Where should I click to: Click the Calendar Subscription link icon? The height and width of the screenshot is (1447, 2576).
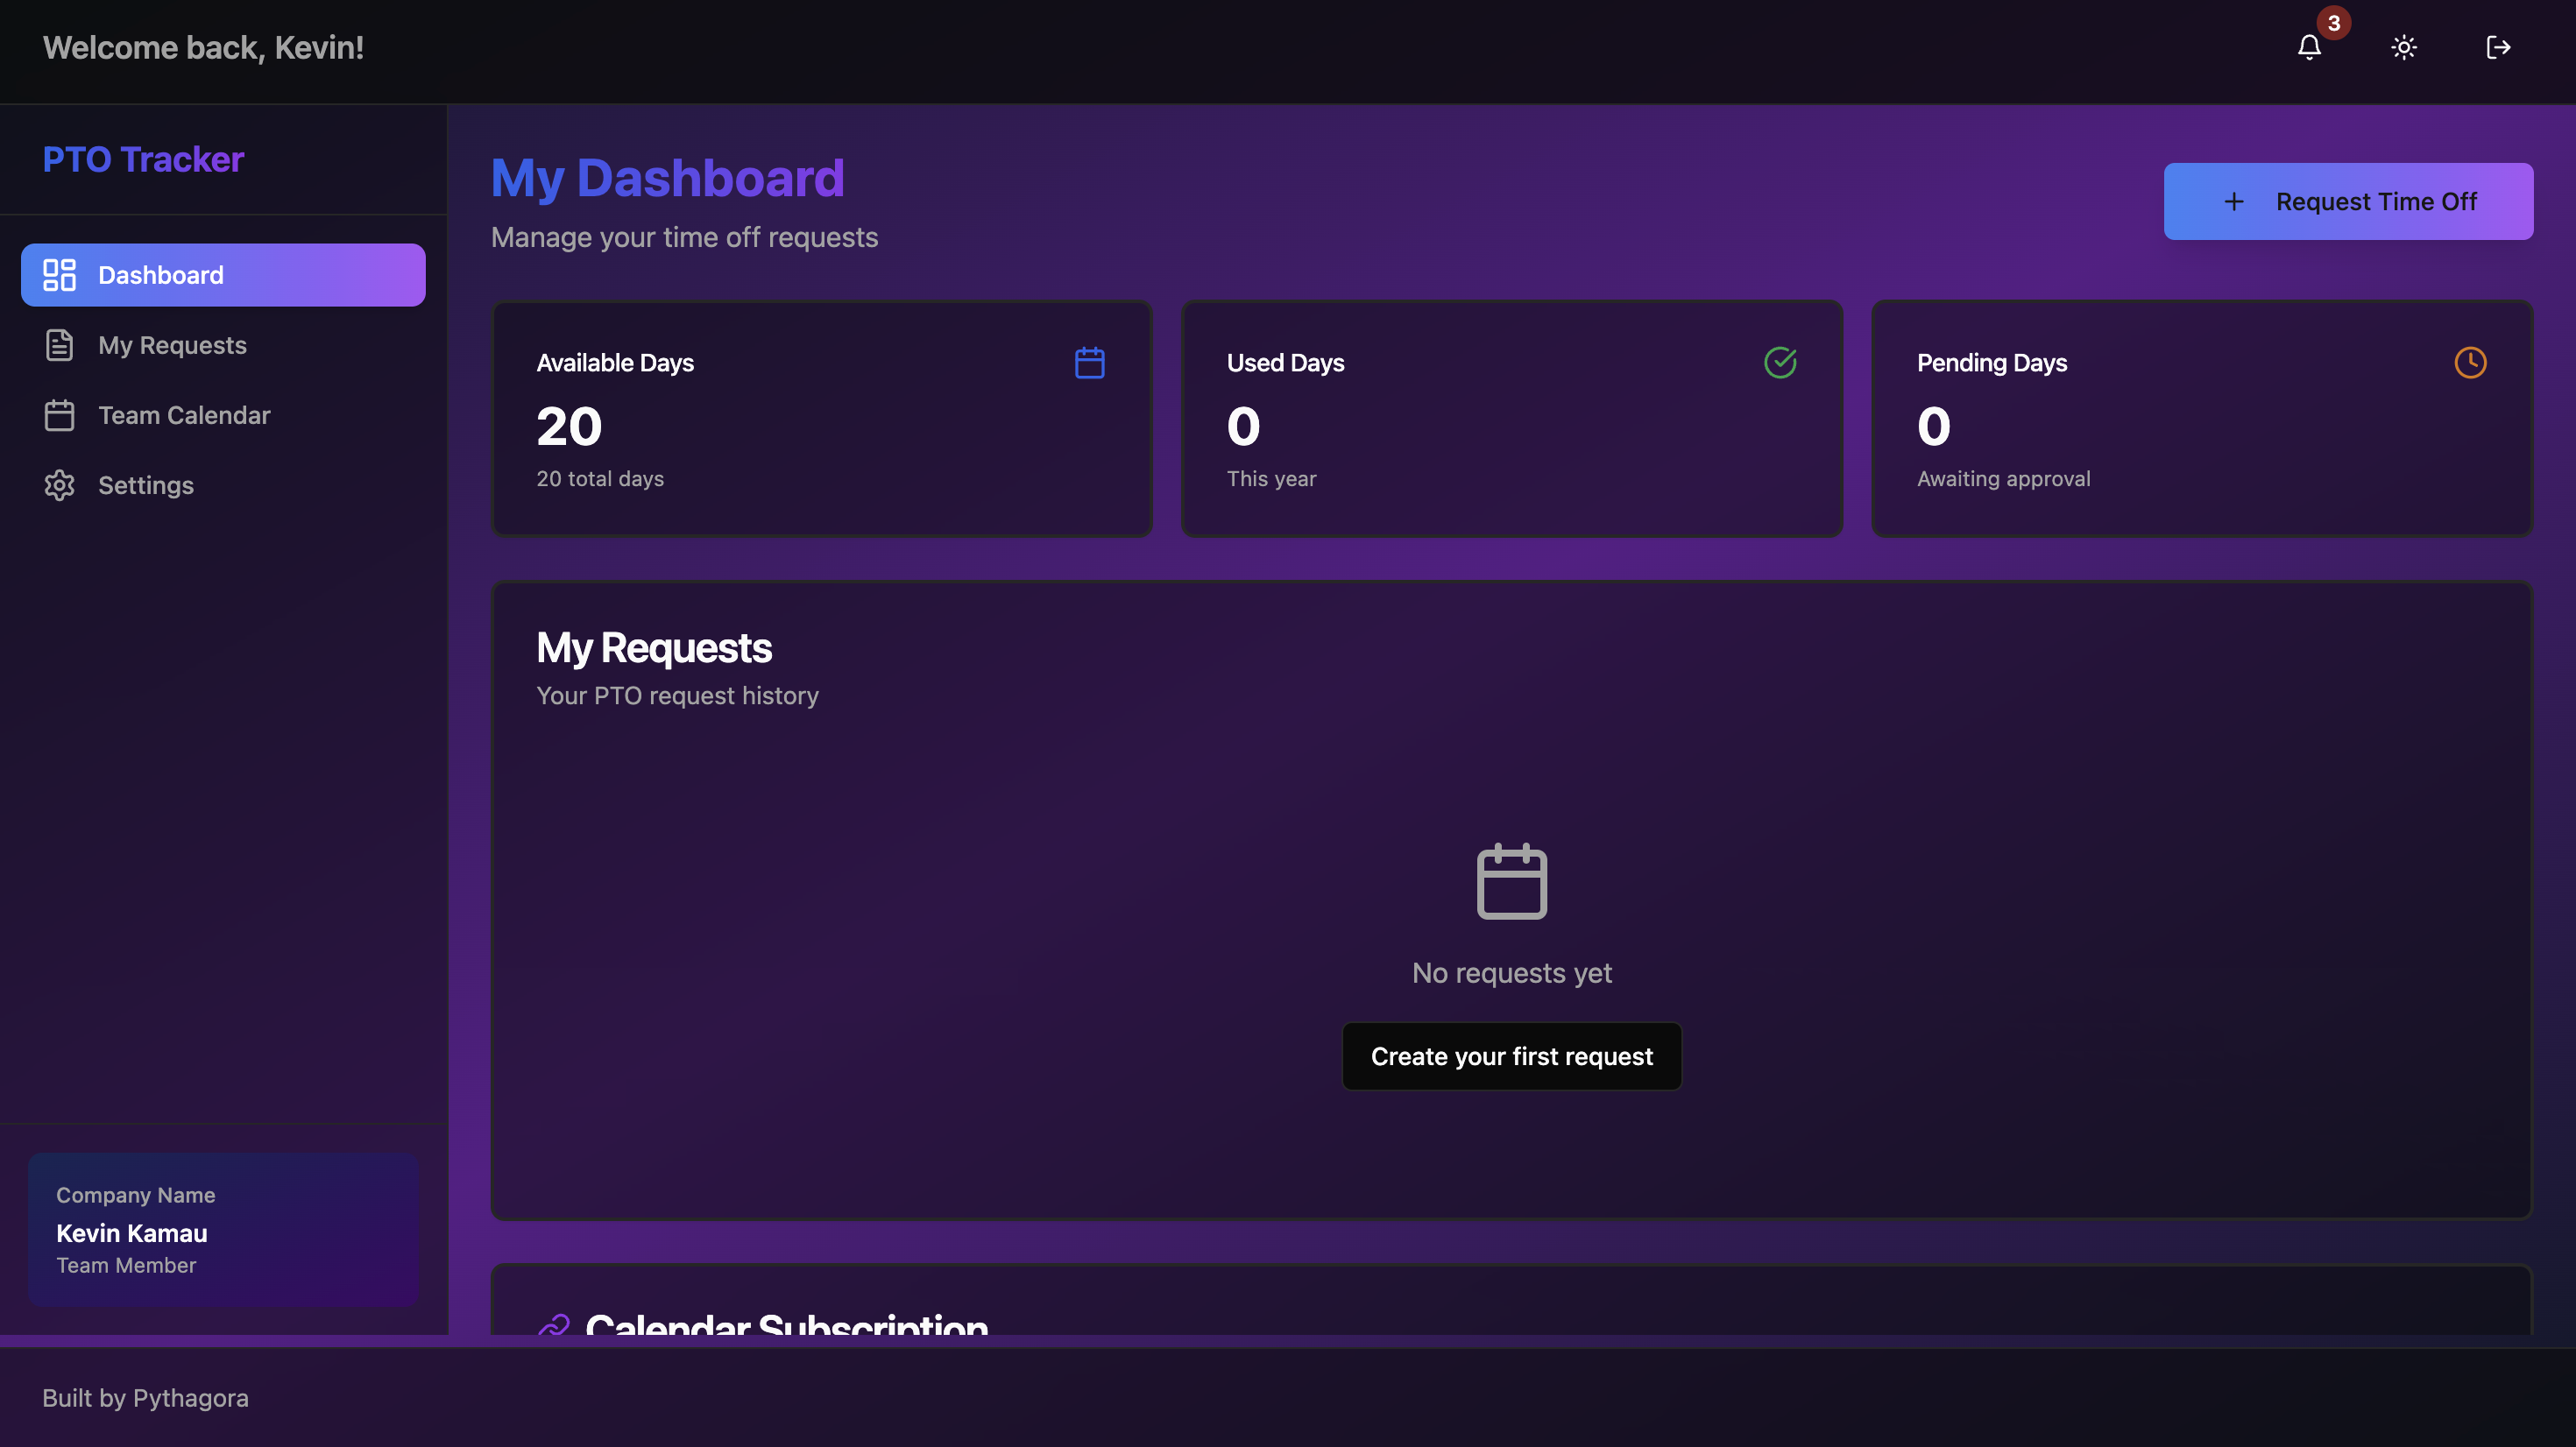553,1325
